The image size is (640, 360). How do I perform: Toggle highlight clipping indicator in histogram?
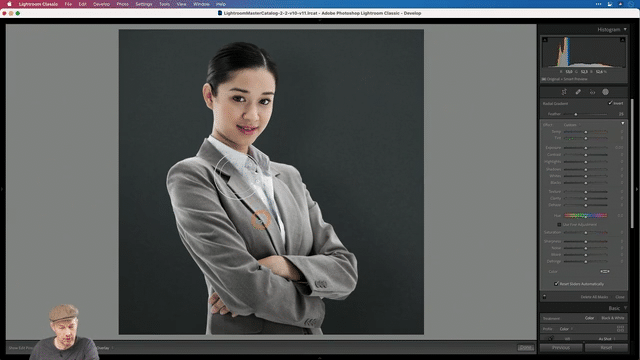pyautogui.click(x=622, y=40)
